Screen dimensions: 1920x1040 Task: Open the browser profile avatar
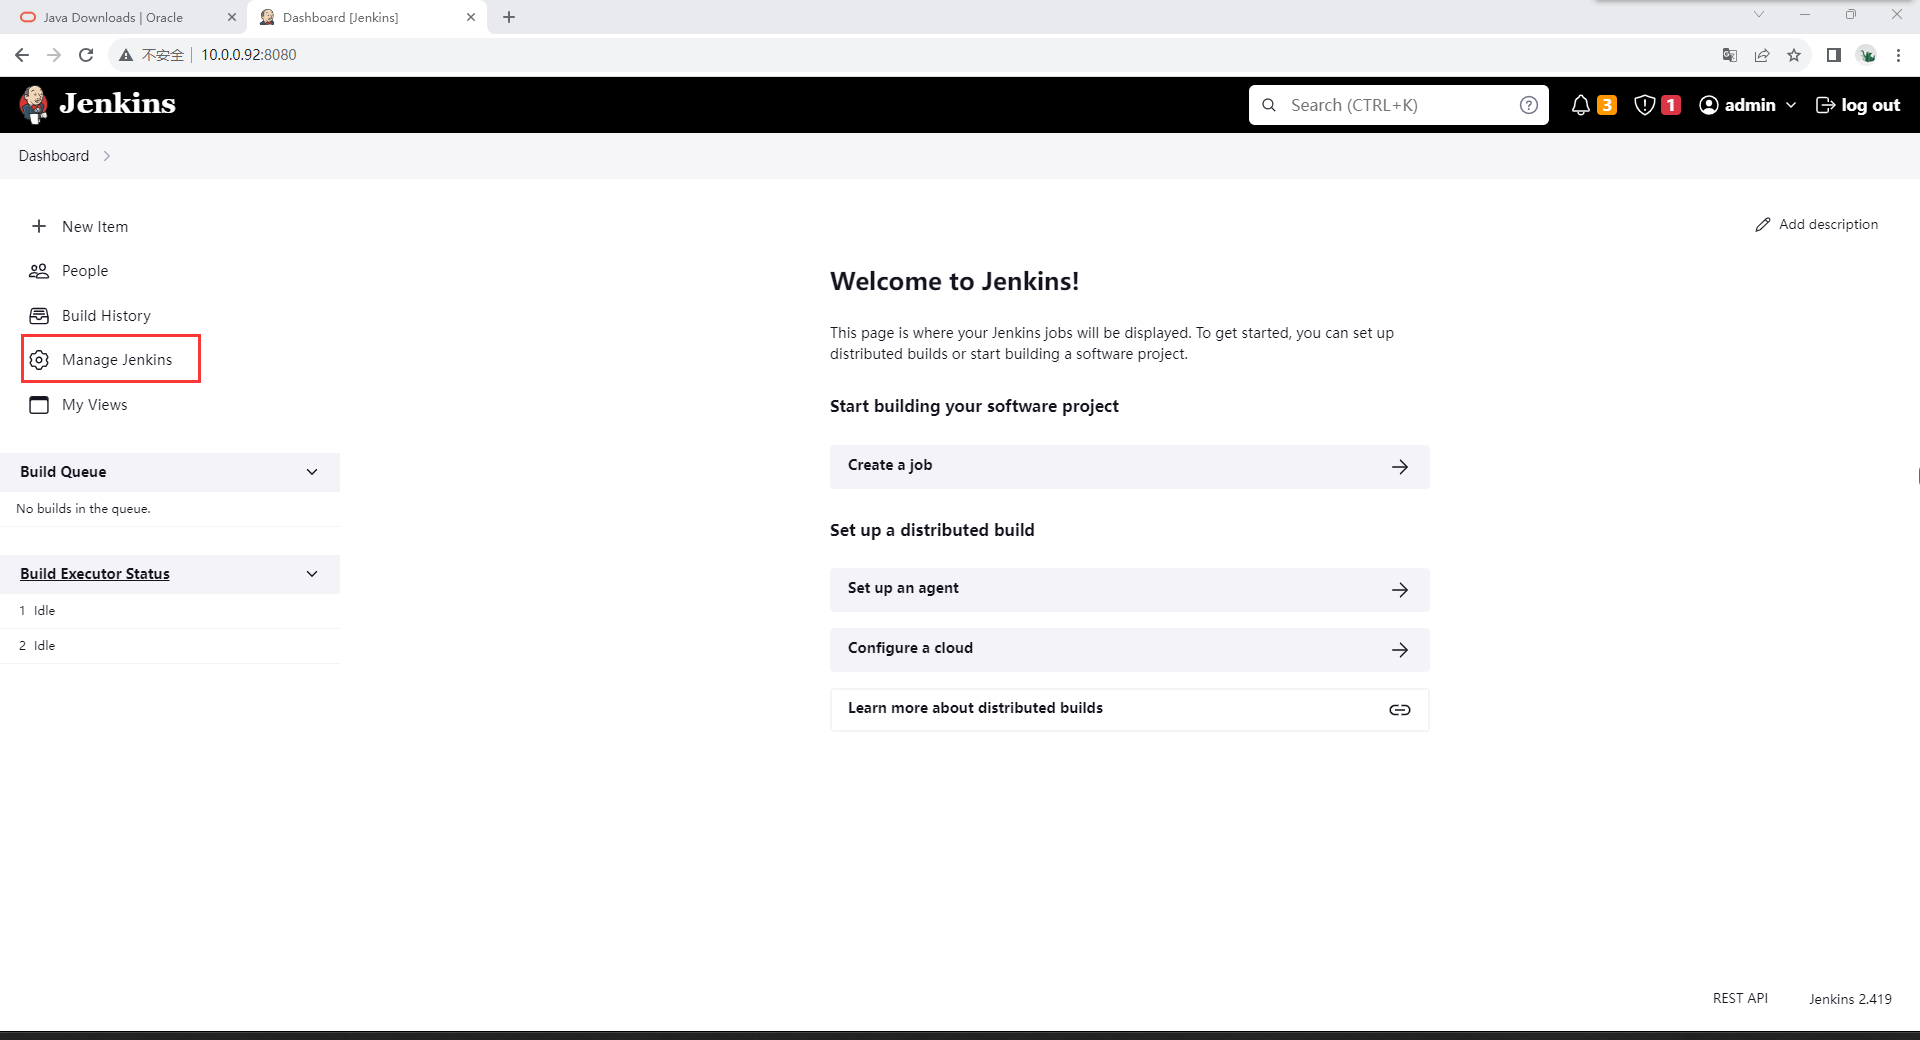click(x=1866, y=55)
